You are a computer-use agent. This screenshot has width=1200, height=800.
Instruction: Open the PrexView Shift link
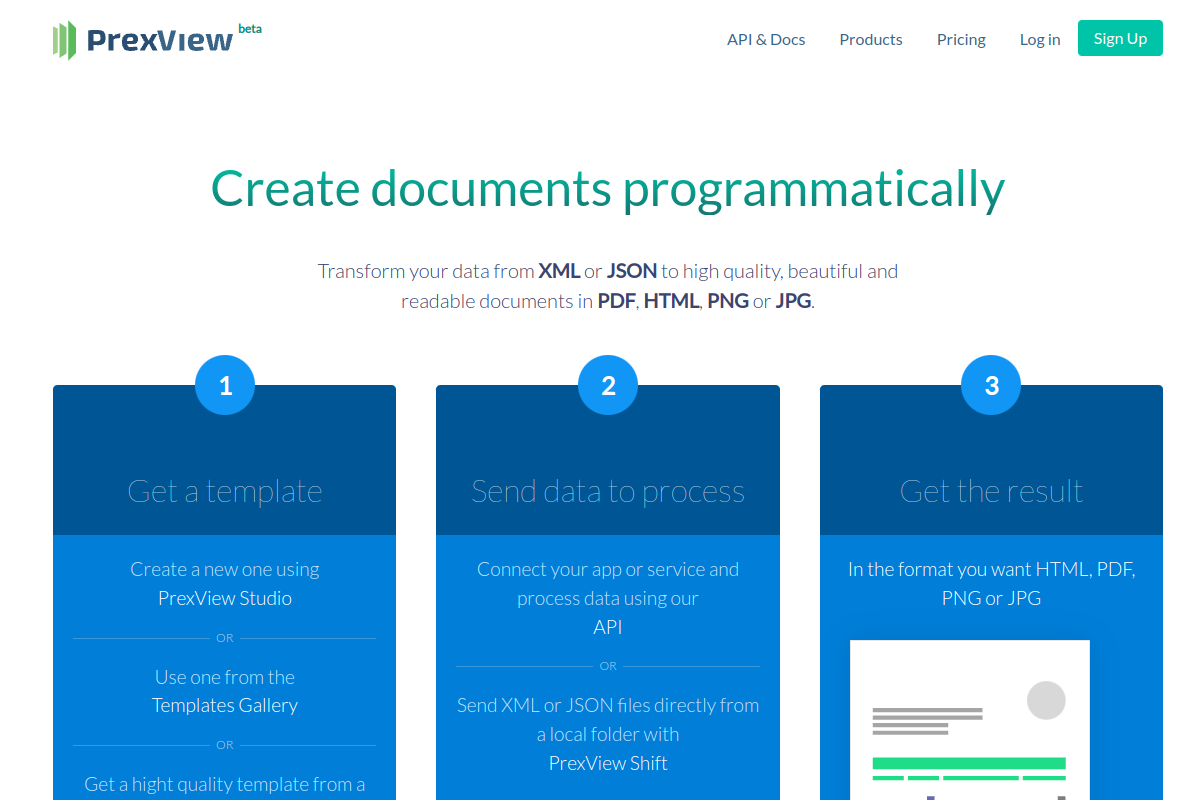point(608,763)
